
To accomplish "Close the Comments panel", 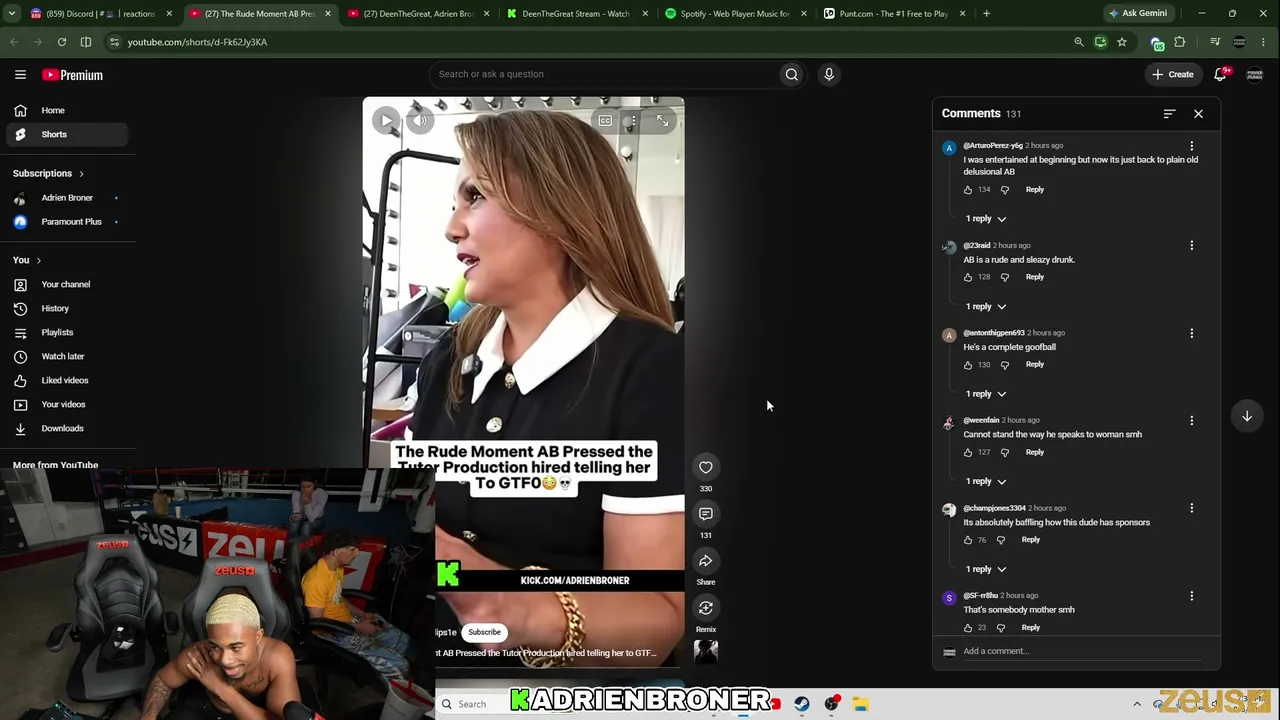I will point(1198,114).
